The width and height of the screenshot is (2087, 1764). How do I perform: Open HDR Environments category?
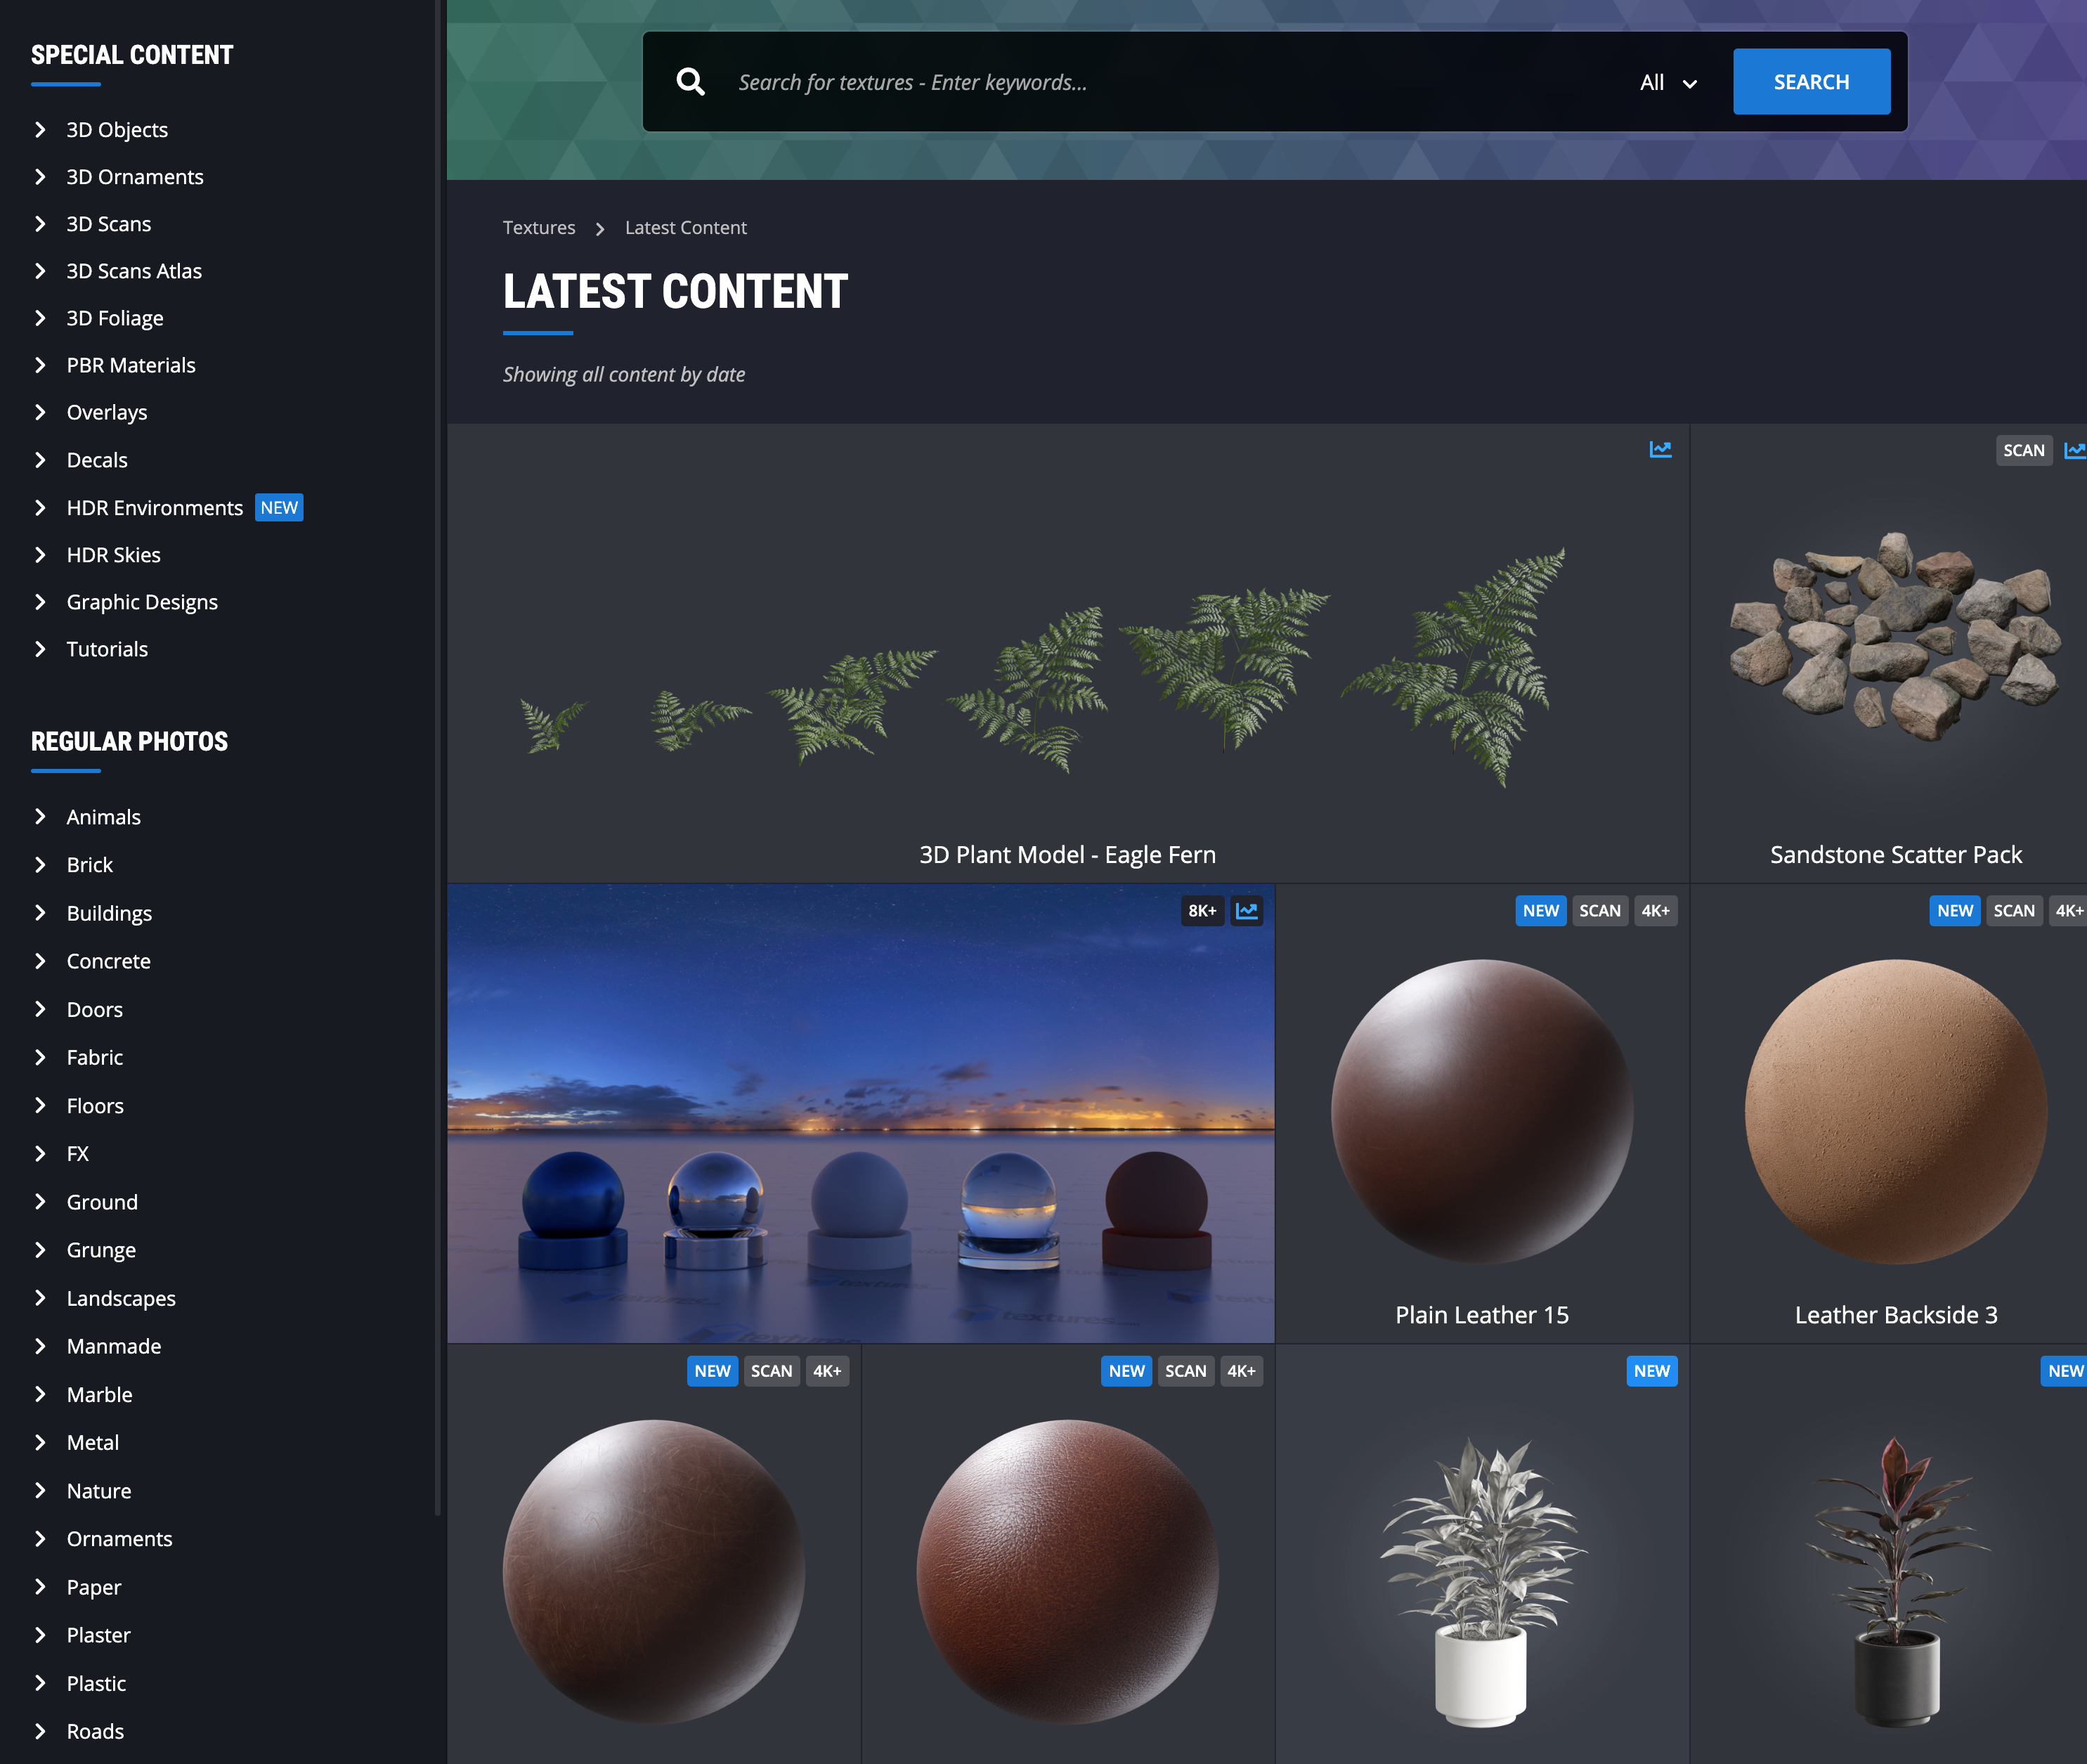coord(155,508)
